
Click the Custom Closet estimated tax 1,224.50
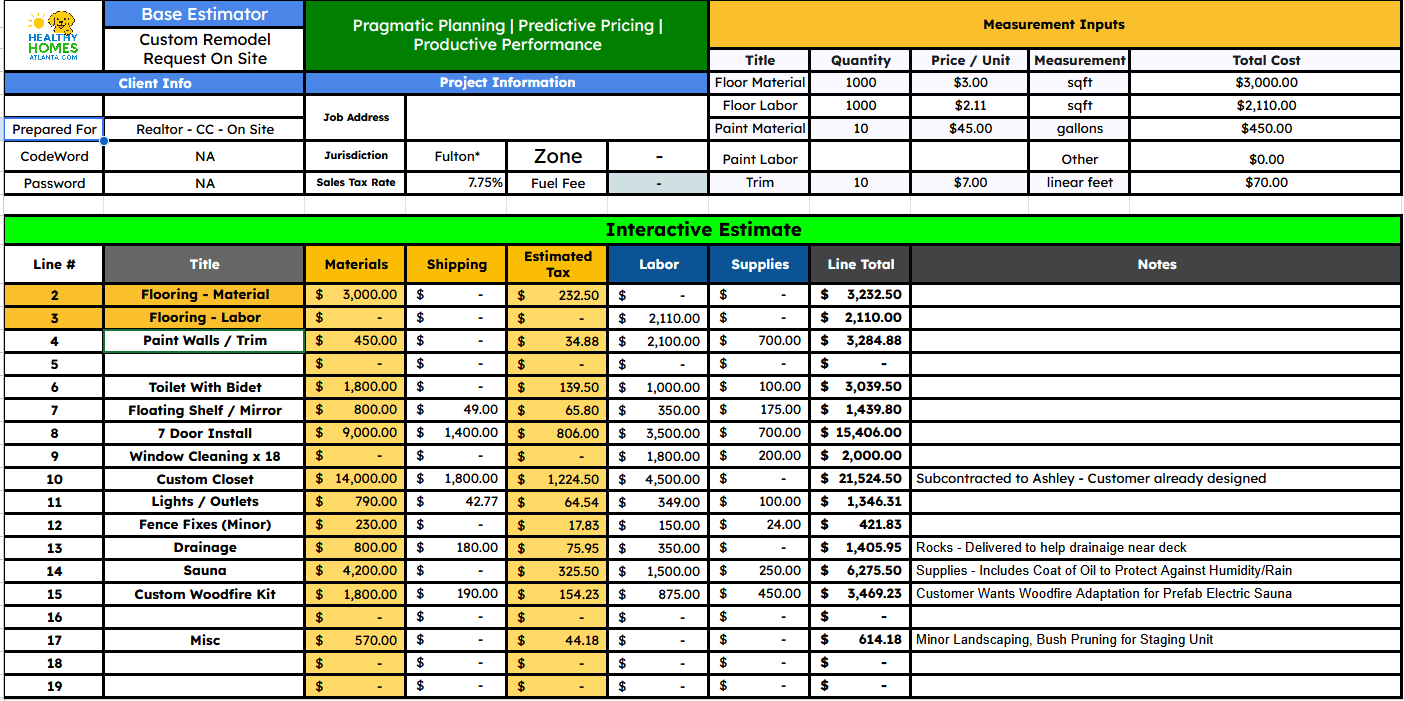[558, 479]
